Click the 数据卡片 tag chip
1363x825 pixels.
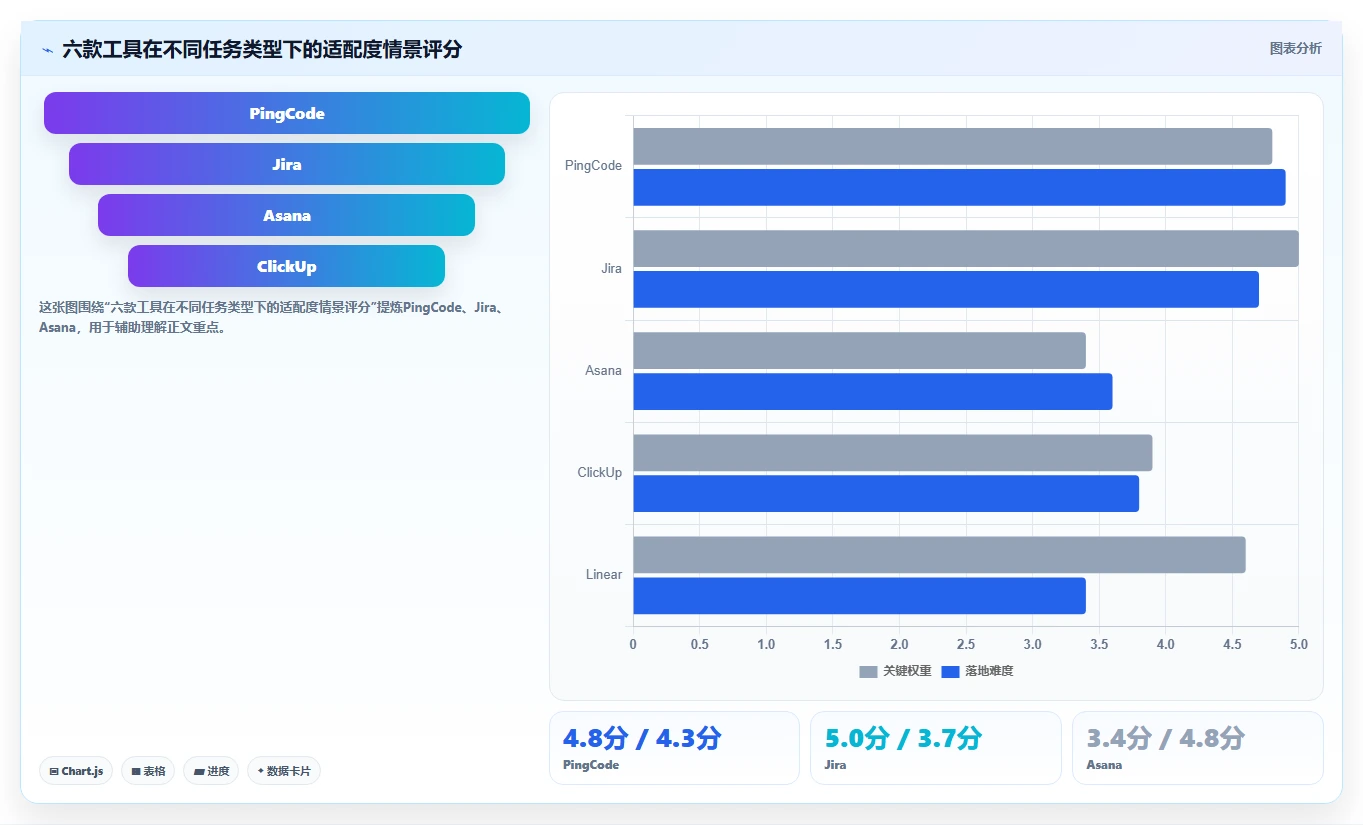coord(284,771)
